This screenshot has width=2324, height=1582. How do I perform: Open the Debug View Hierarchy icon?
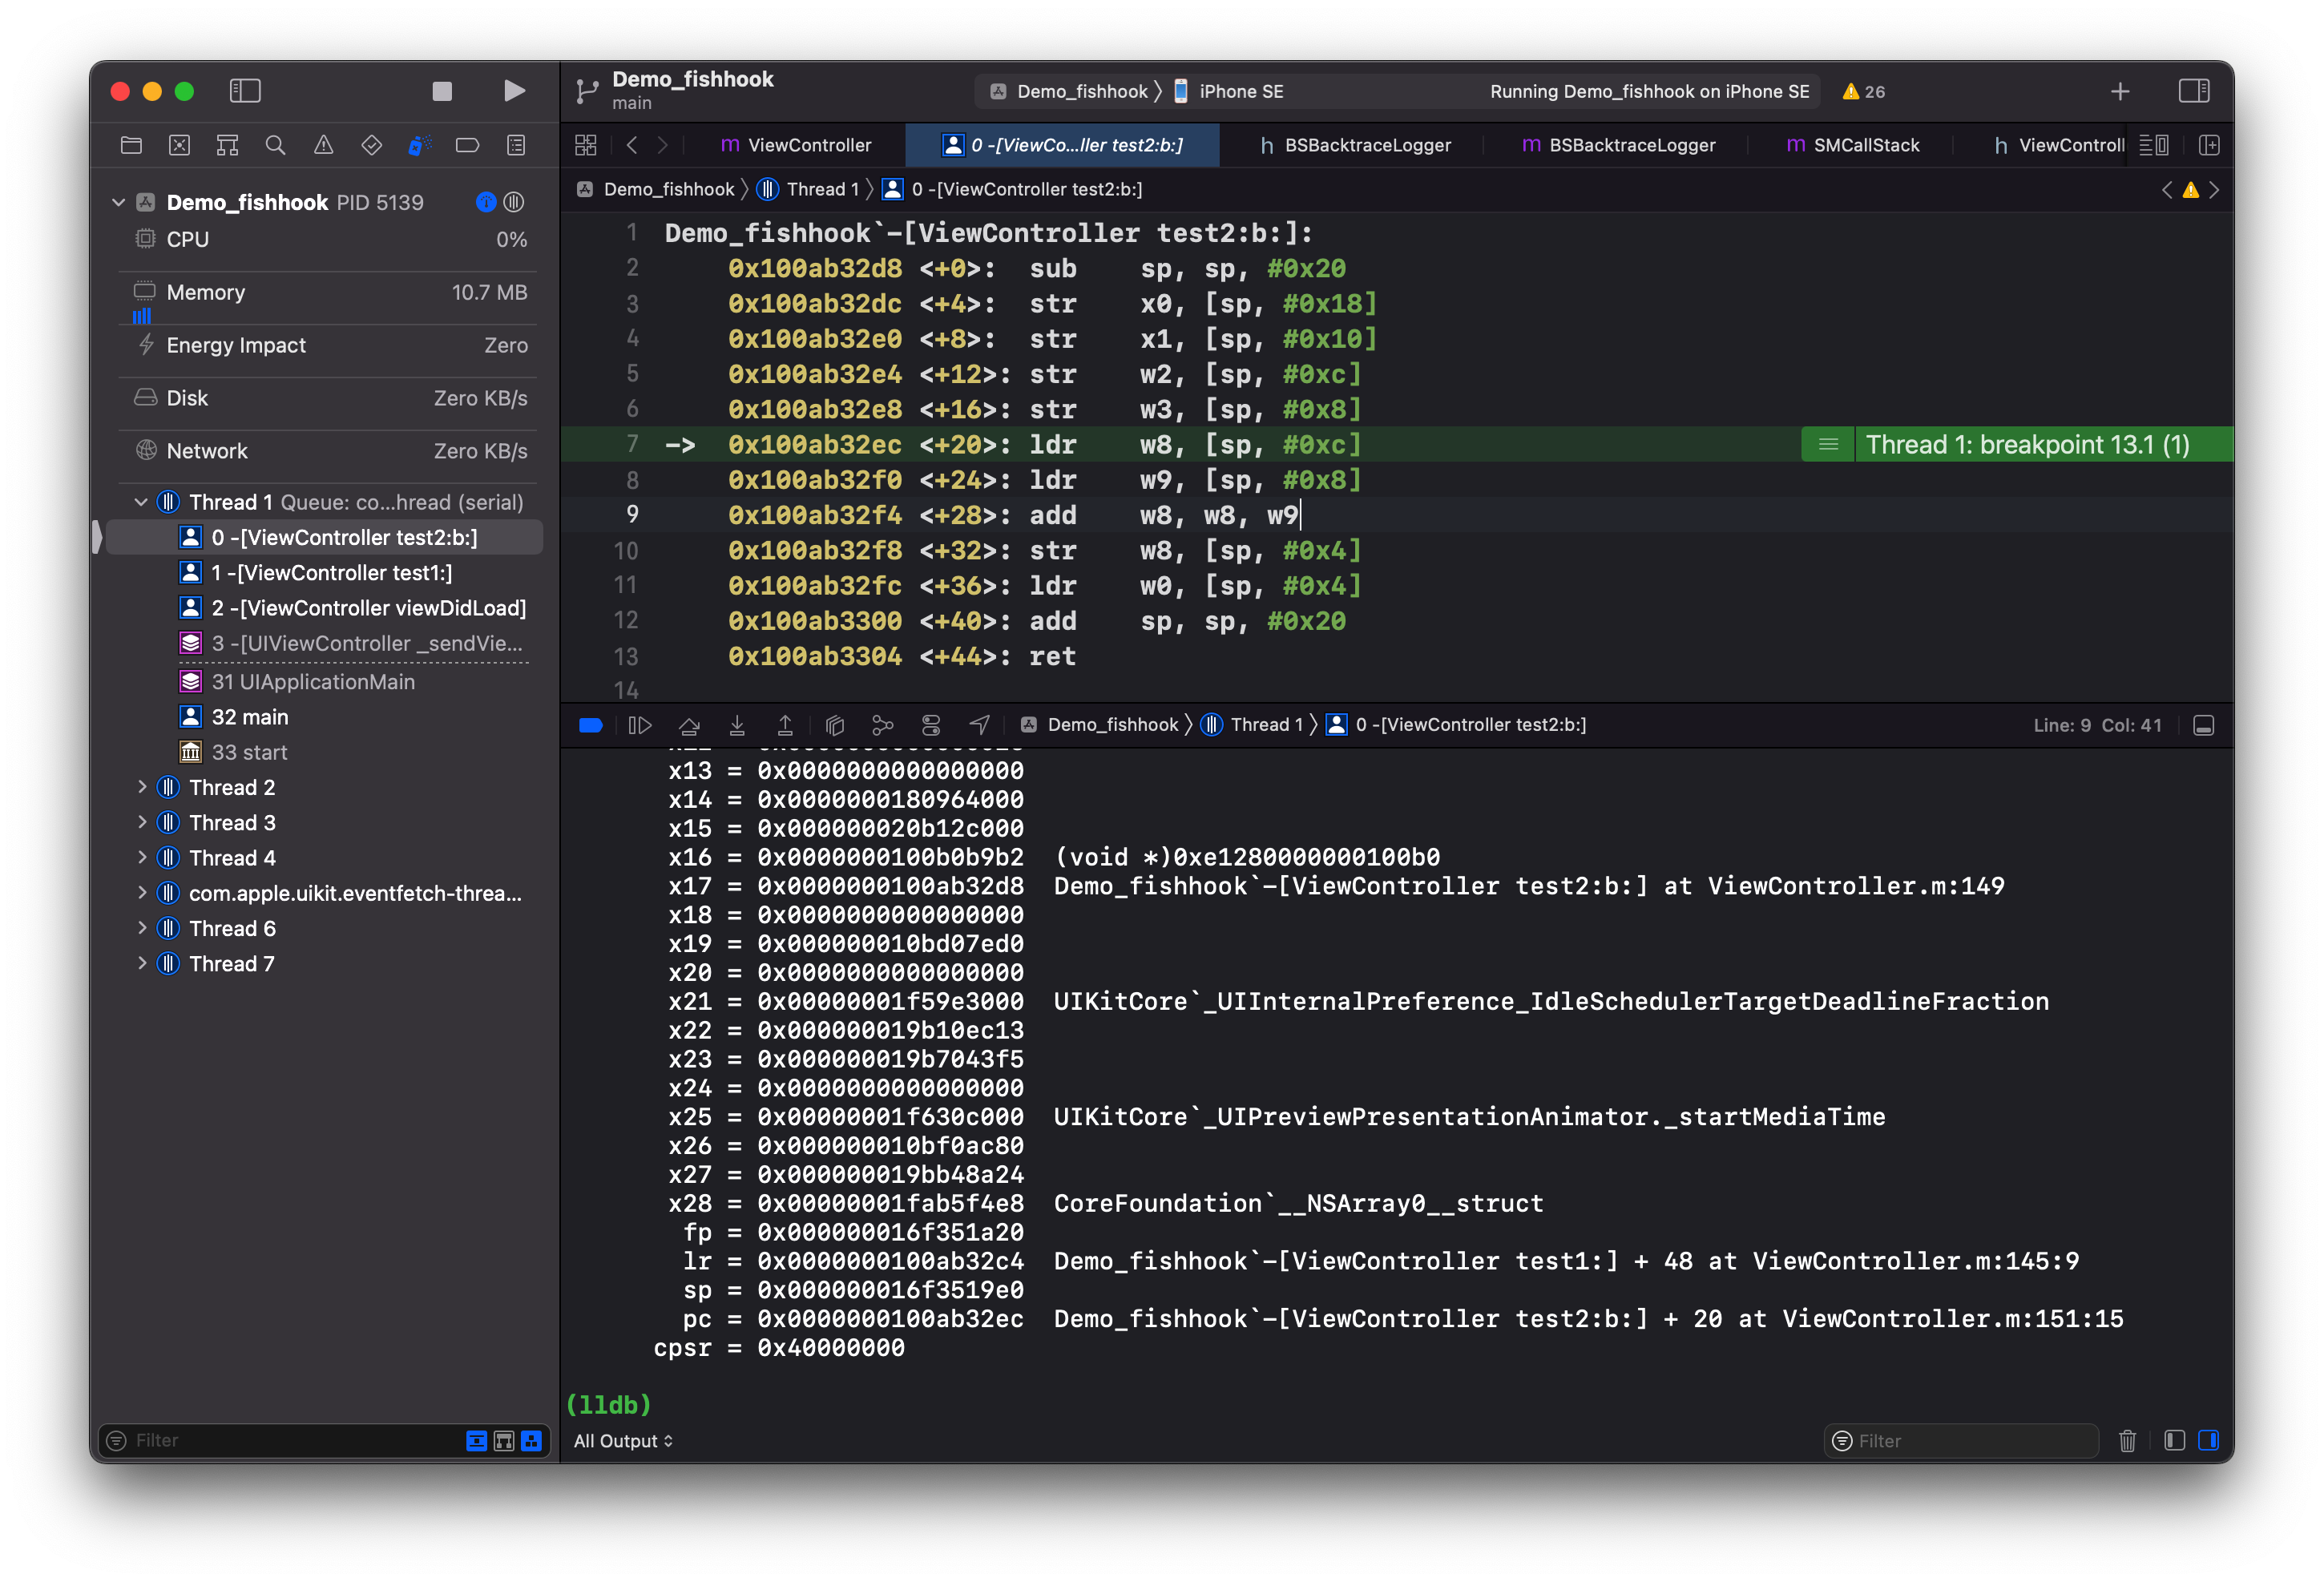tap(835, 725)
